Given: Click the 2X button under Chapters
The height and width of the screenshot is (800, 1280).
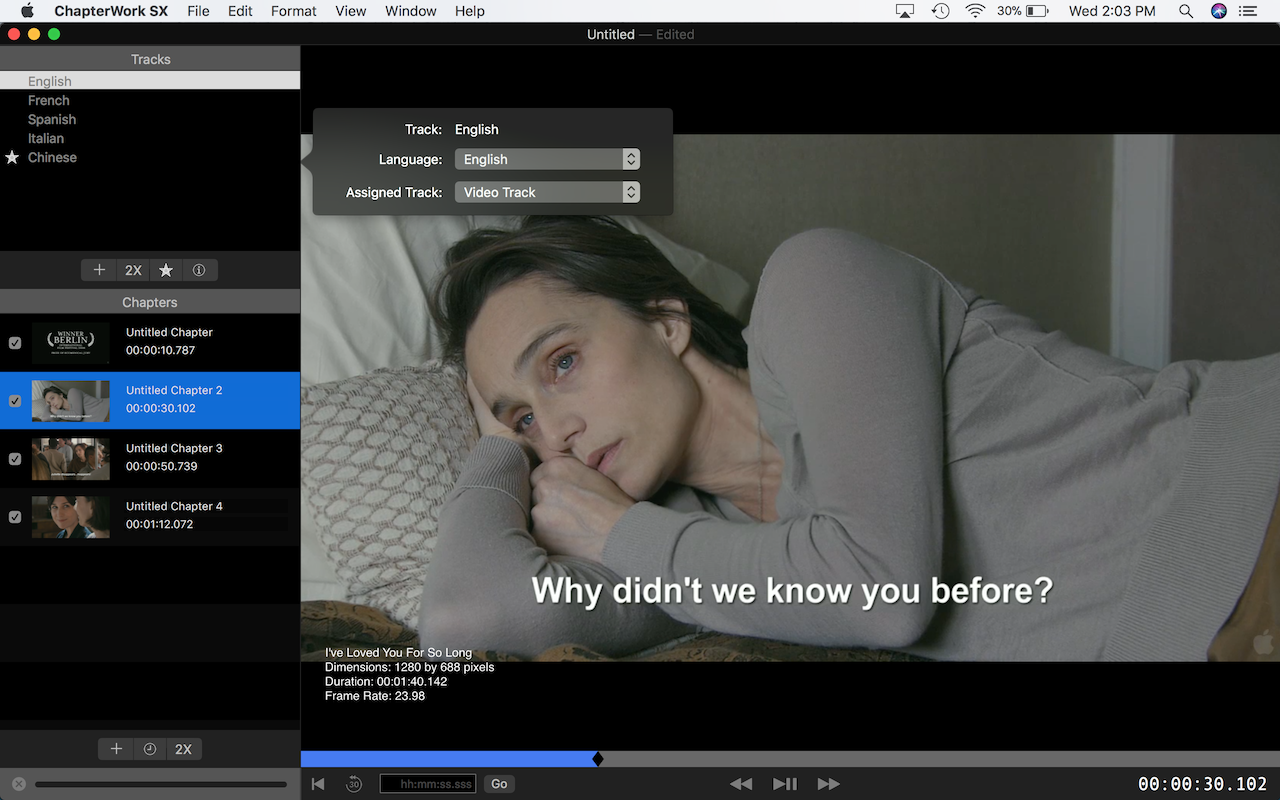Looking at the screenshot, I should [183, 749].
